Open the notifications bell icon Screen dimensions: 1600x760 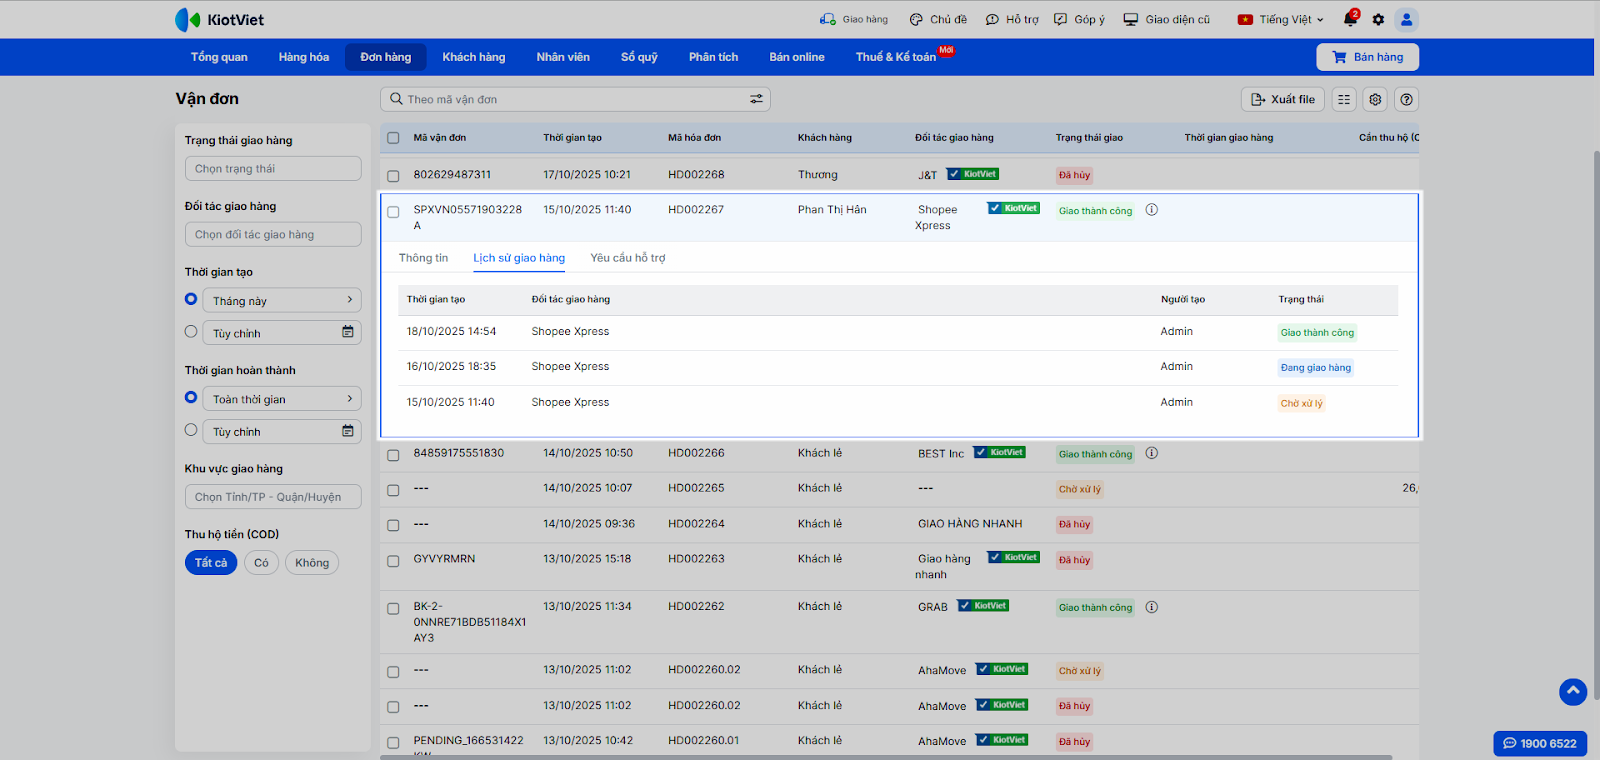(x=1350, y=19)
